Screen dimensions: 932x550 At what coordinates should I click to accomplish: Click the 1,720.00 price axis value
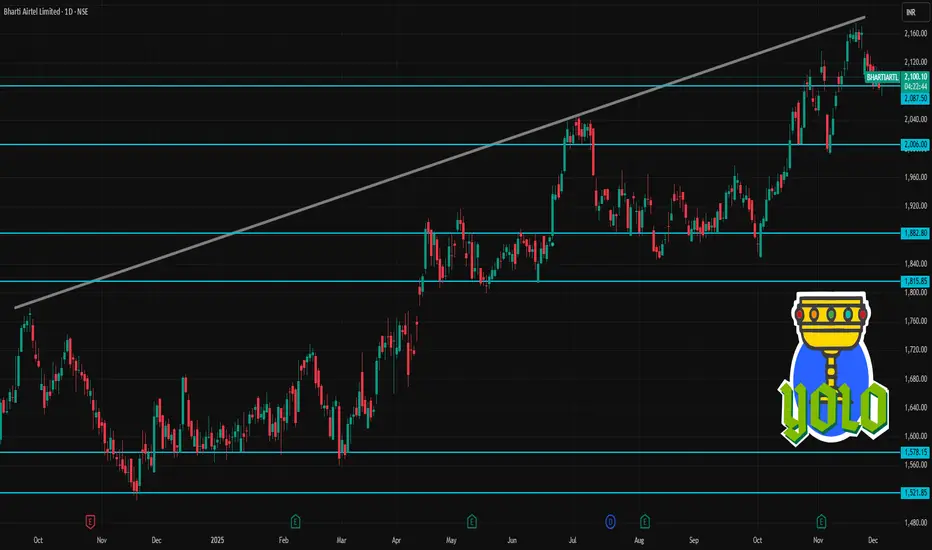pyautogui.click(x=915, y=350)
